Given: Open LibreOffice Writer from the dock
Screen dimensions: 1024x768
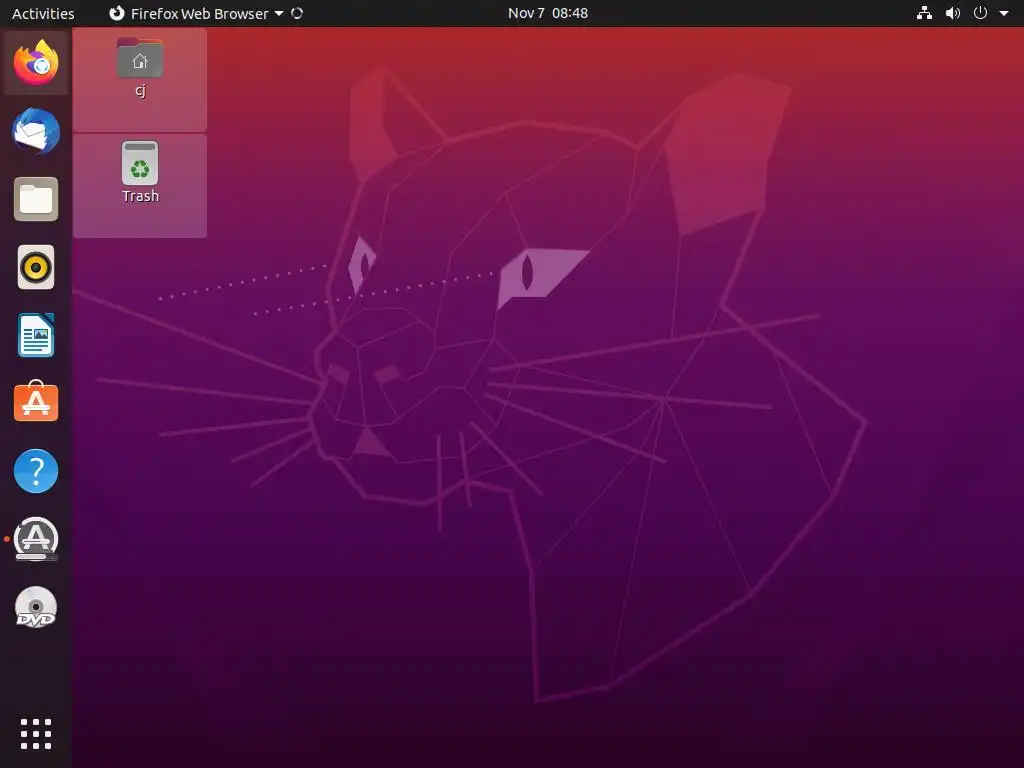Looking at the screenshot, I should pos(36,335).
